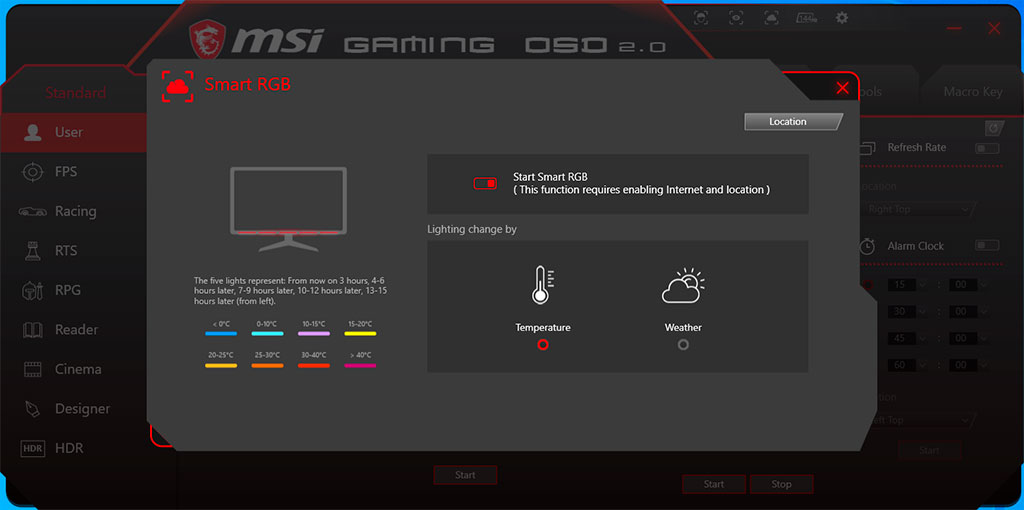Screen dimensions: 1024x510
Task: Open the Smart RGB cloud toolbar icon
Action: [771, 18]
